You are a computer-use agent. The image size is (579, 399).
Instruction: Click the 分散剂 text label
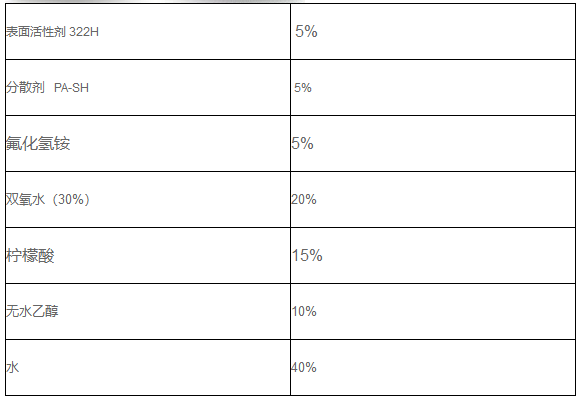[x=25, y=87]
